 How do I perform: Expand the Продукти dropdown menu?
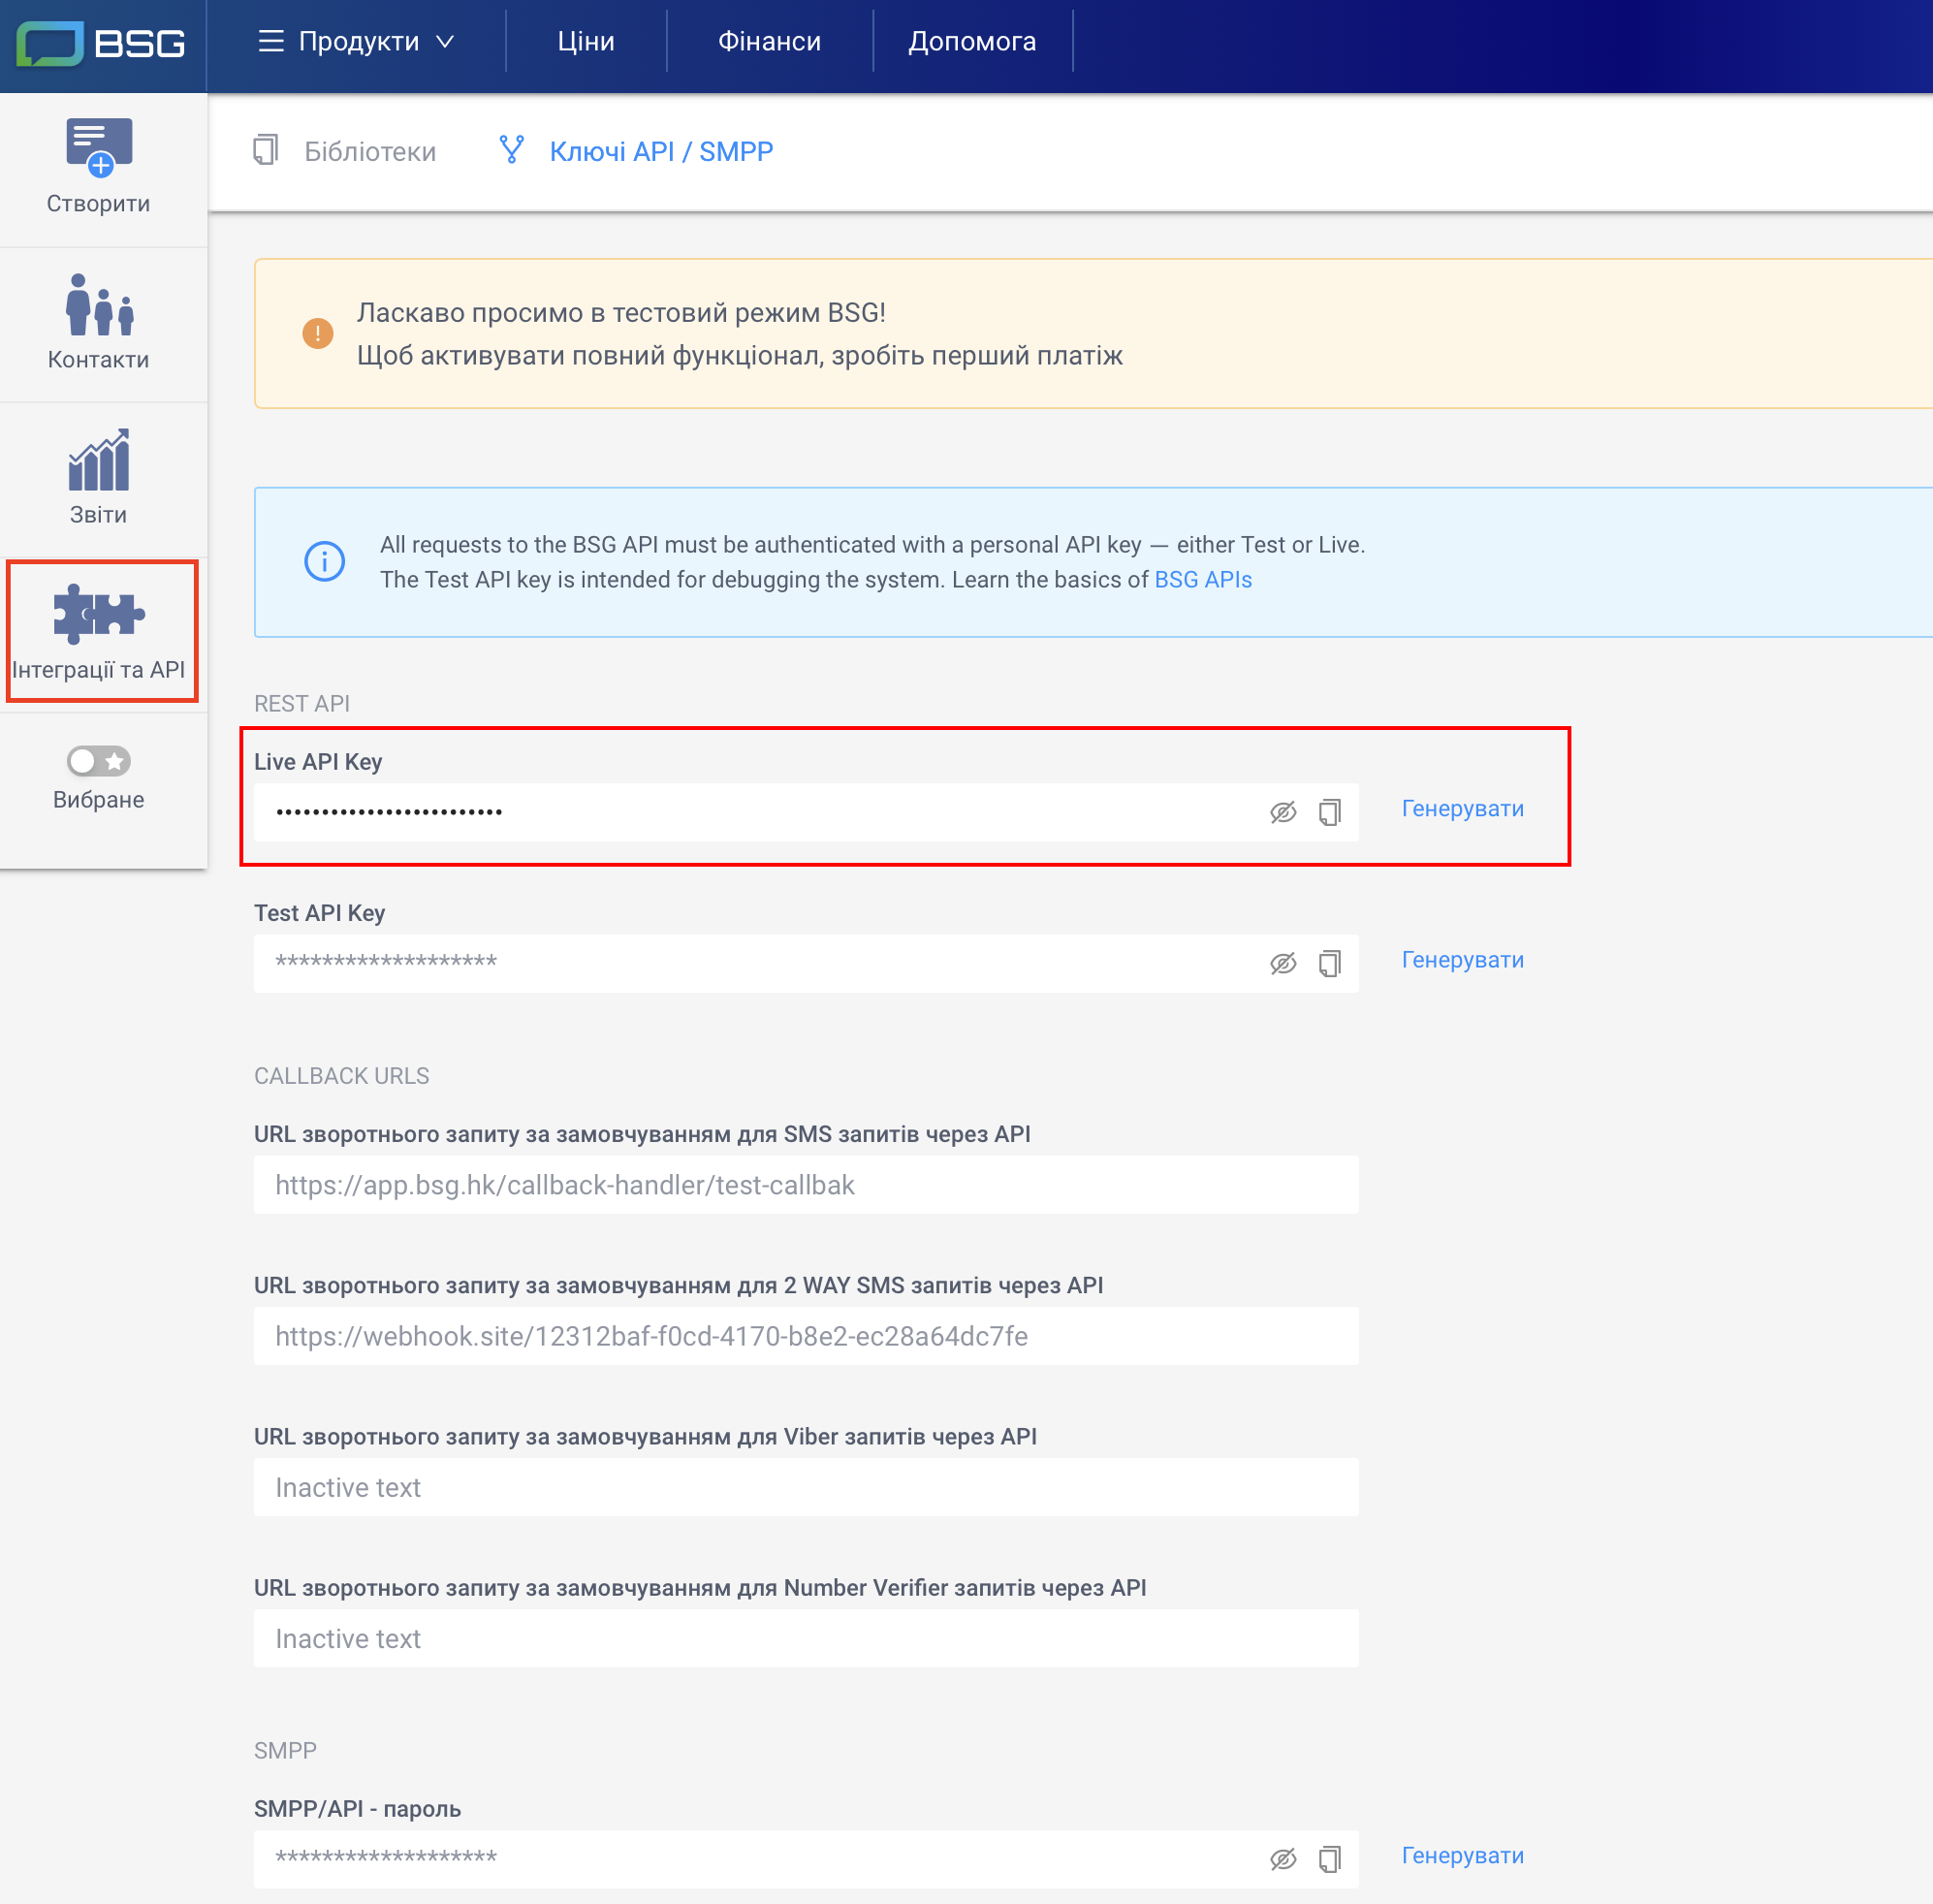(x=357, y=41)
